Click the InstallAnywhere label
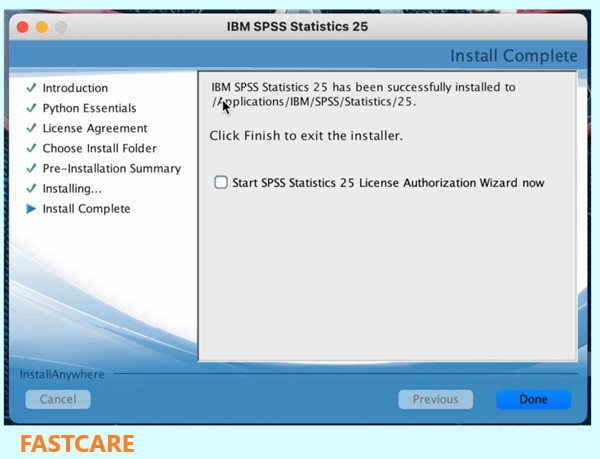The image size is (600, 459). pyautogui.click(x=62, y=374)
